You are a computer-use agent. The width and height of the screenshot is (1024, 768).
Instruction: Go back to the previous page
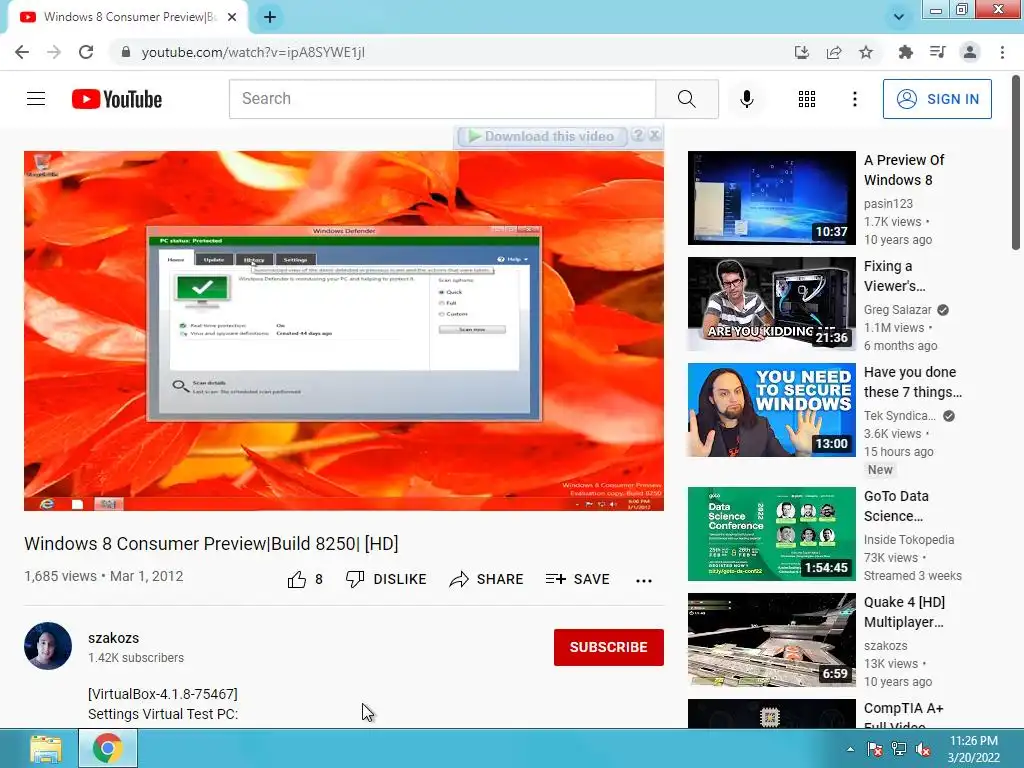[22, 52]
